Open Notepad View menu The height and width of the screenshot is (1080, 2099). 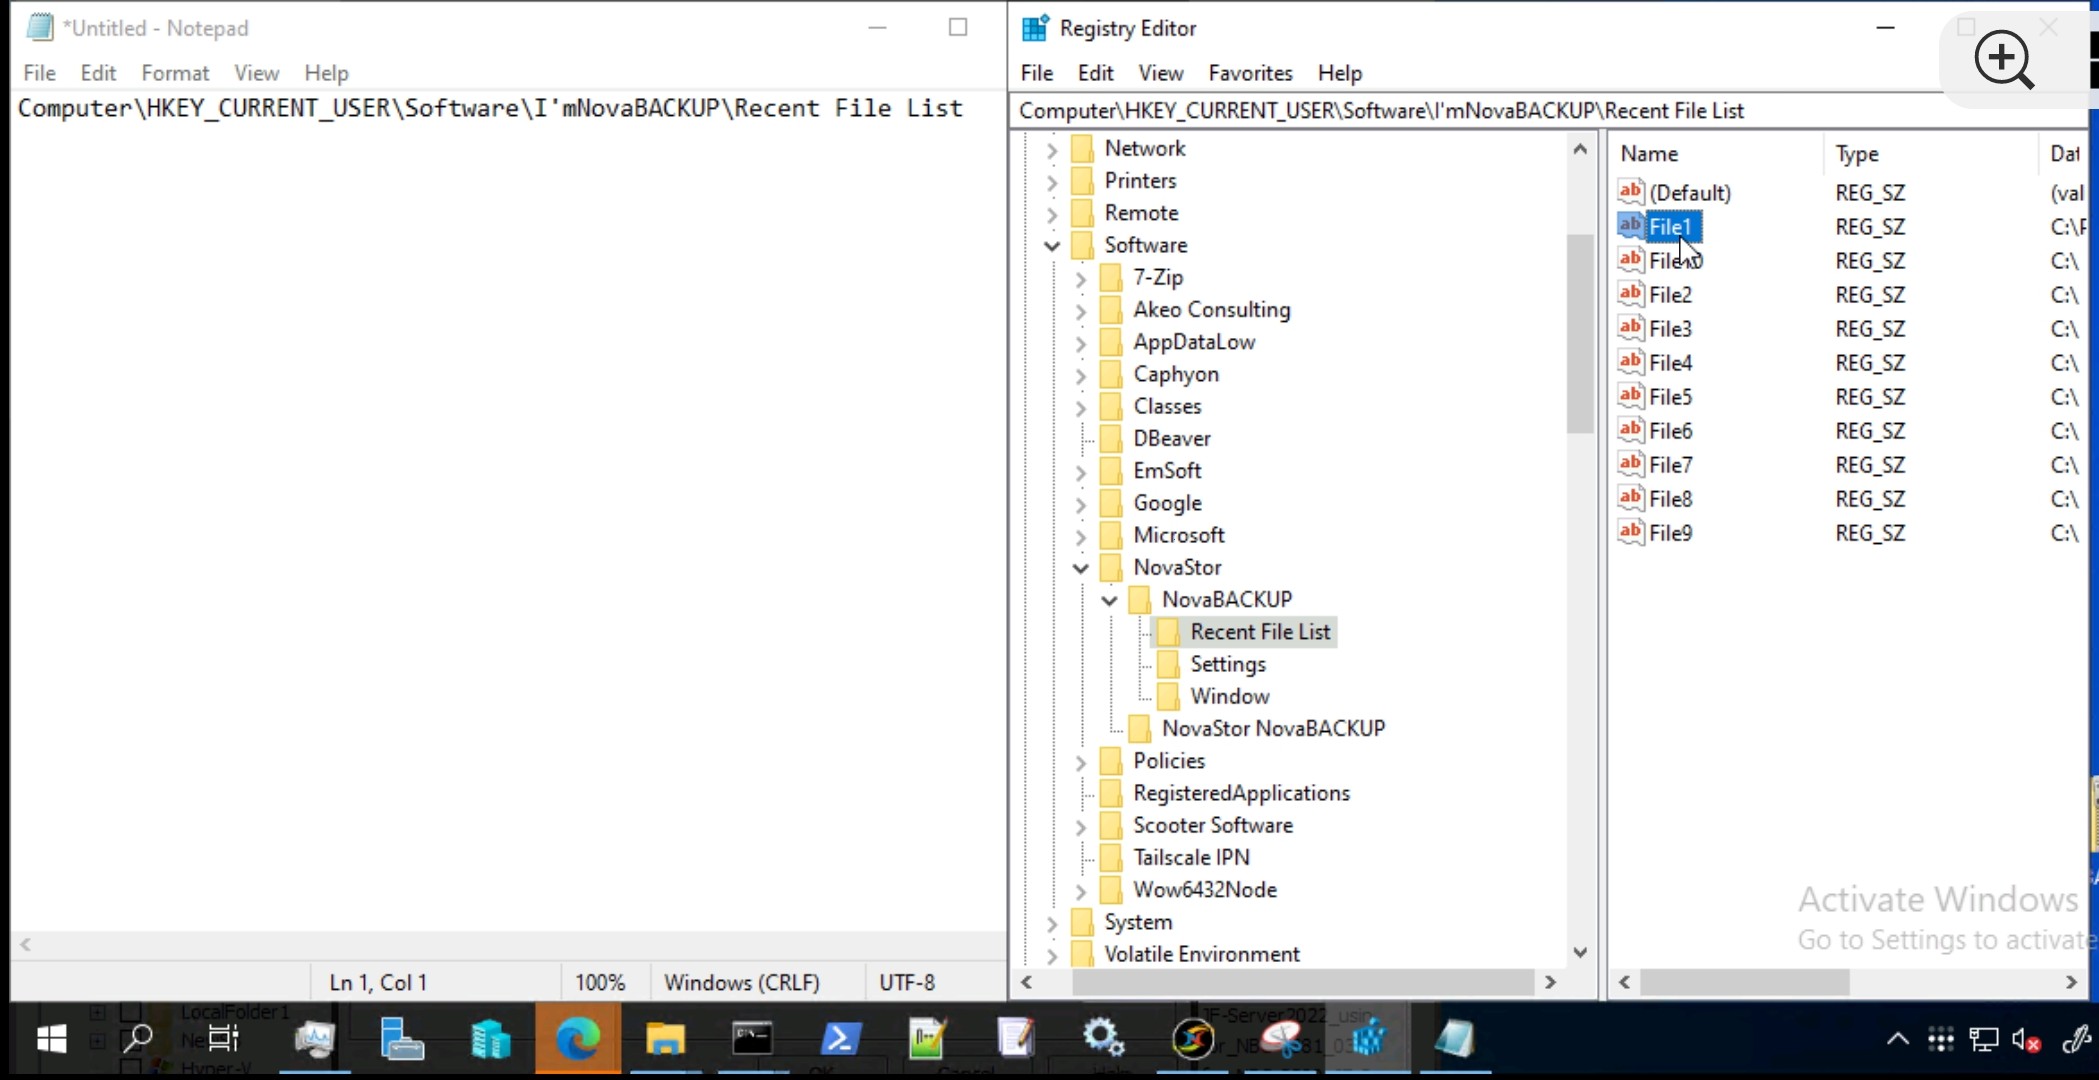pos(256,73)
